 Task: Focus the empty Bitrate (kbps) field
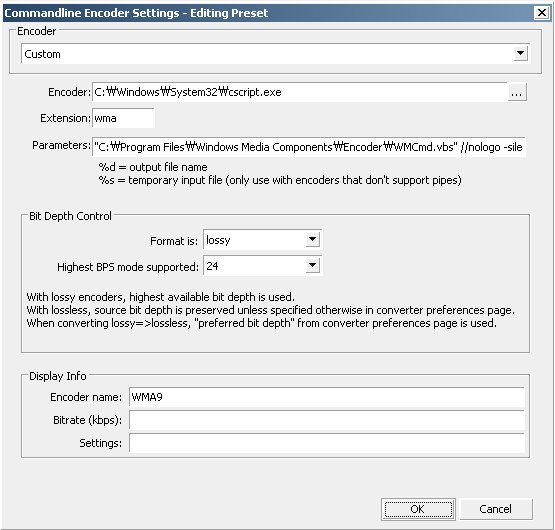click(327, 420)
